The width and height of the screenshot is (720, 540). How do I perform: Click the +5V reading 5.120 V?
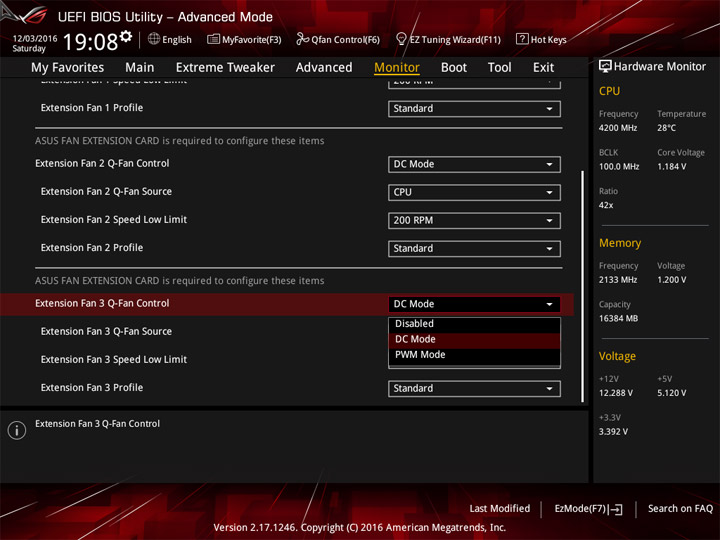(671, 393)
